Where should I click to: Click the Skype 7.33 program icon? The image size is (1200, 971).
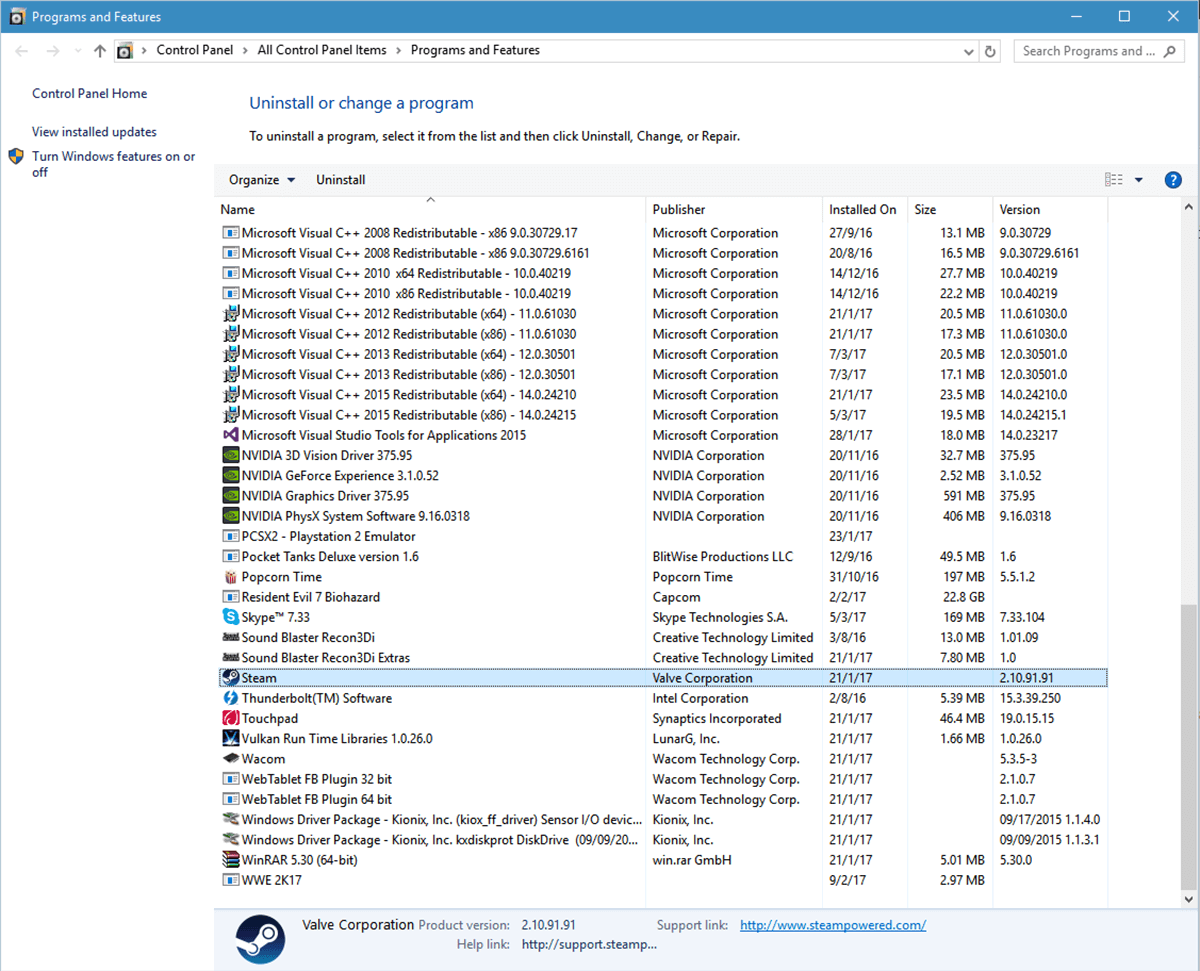(x=231, y=617)
